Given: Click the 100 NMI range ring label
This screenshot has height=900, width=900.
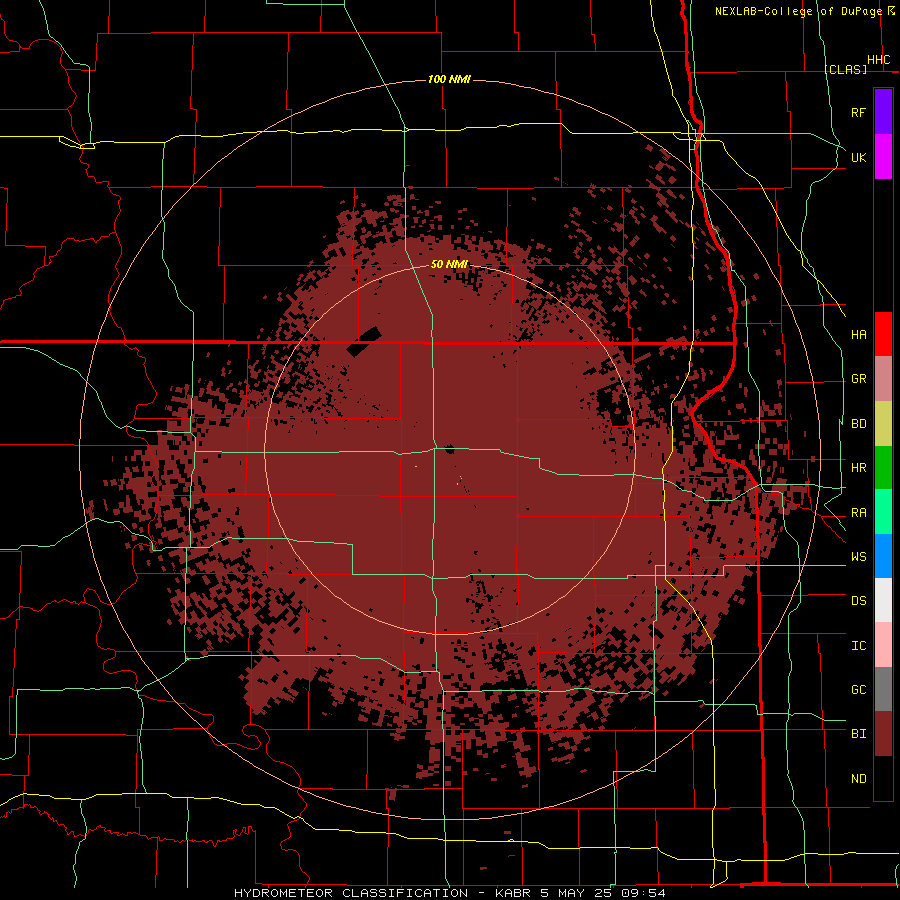Looking at the screenshot, I should [449, 79].
